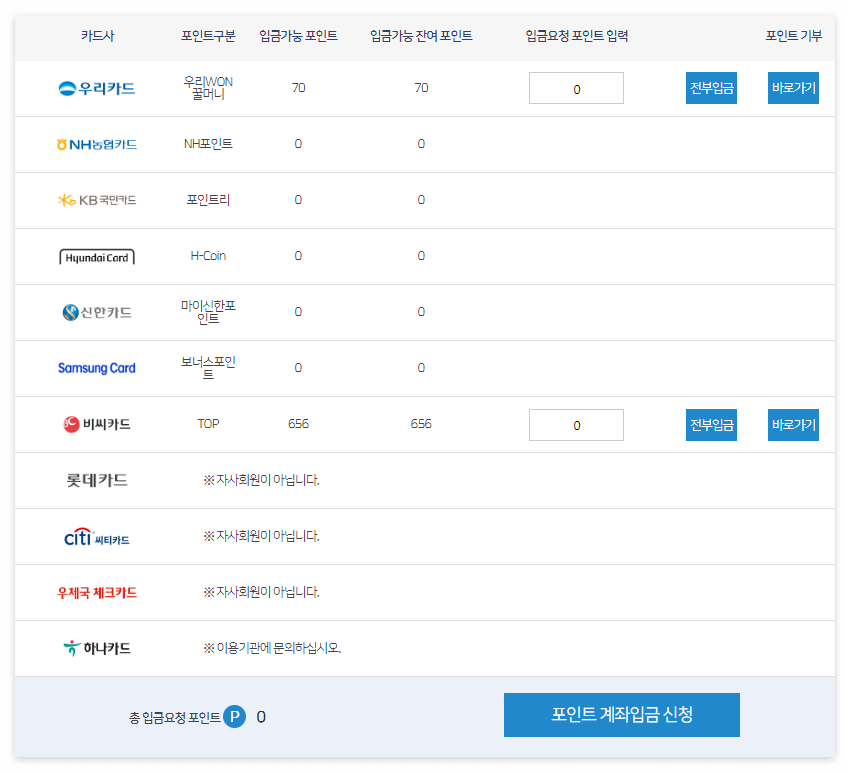Click 바로가기 in the TOP points row
Image resolution: width=850 pixels, height=772 pixels.
(793, 424)
